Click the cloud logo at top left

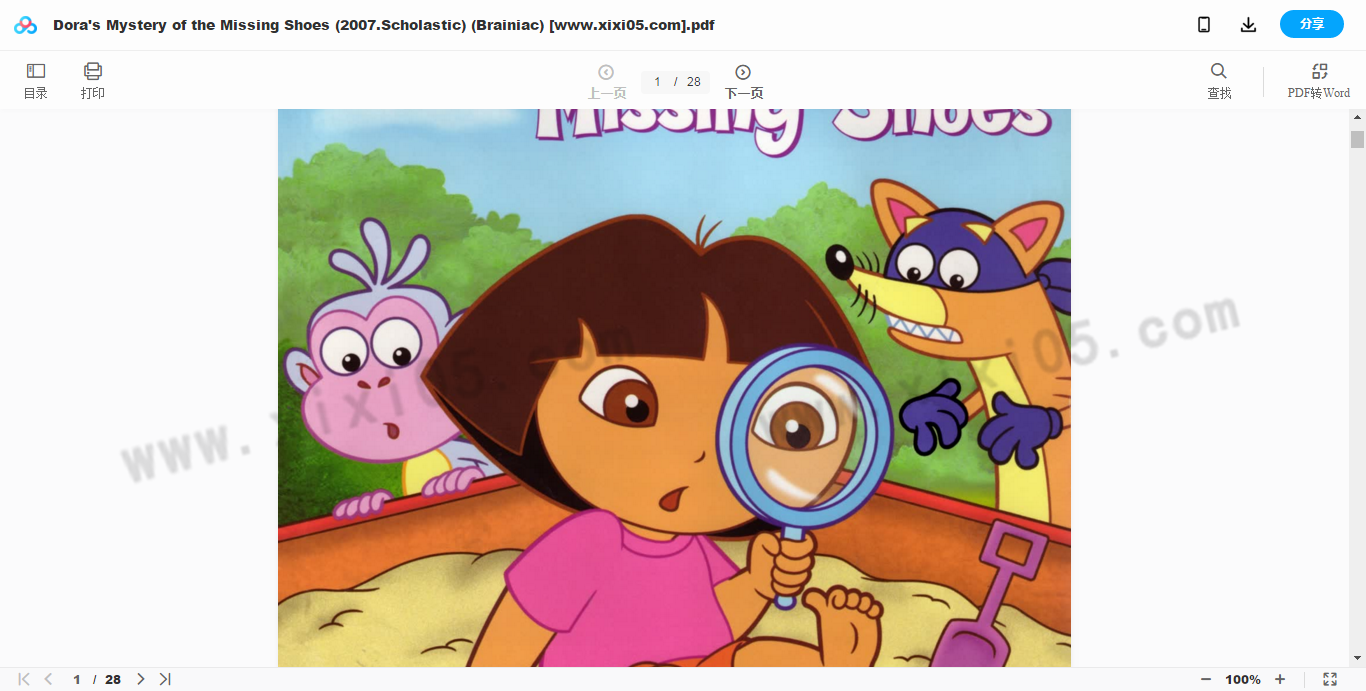[x=25, y=25]
